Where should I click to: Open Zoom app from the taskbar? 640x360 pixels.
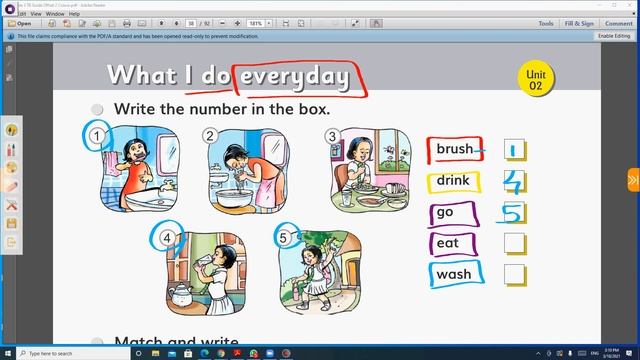pyautogui.click(x=270, y=353)
